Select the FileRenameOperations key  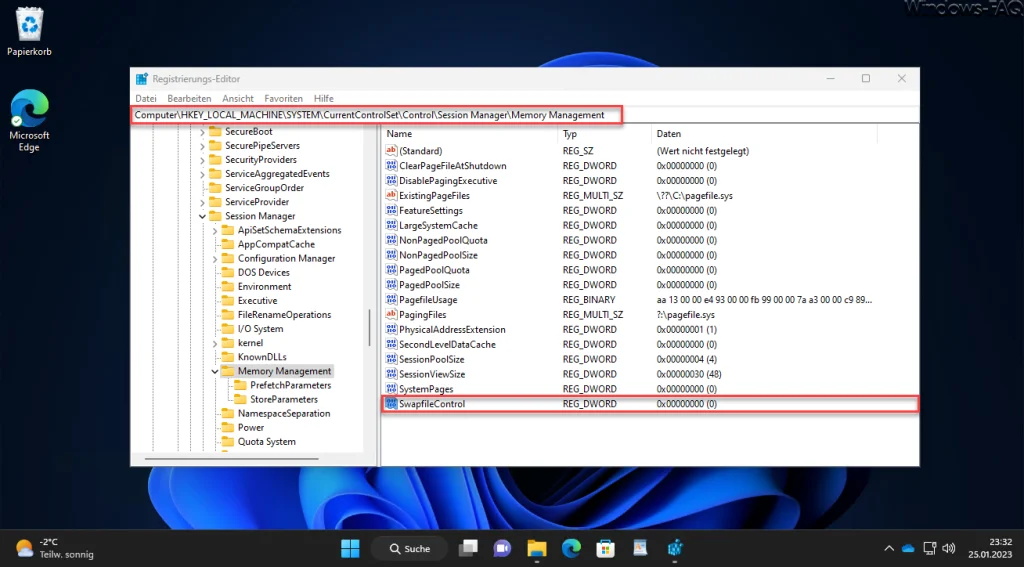click(284, 315)
